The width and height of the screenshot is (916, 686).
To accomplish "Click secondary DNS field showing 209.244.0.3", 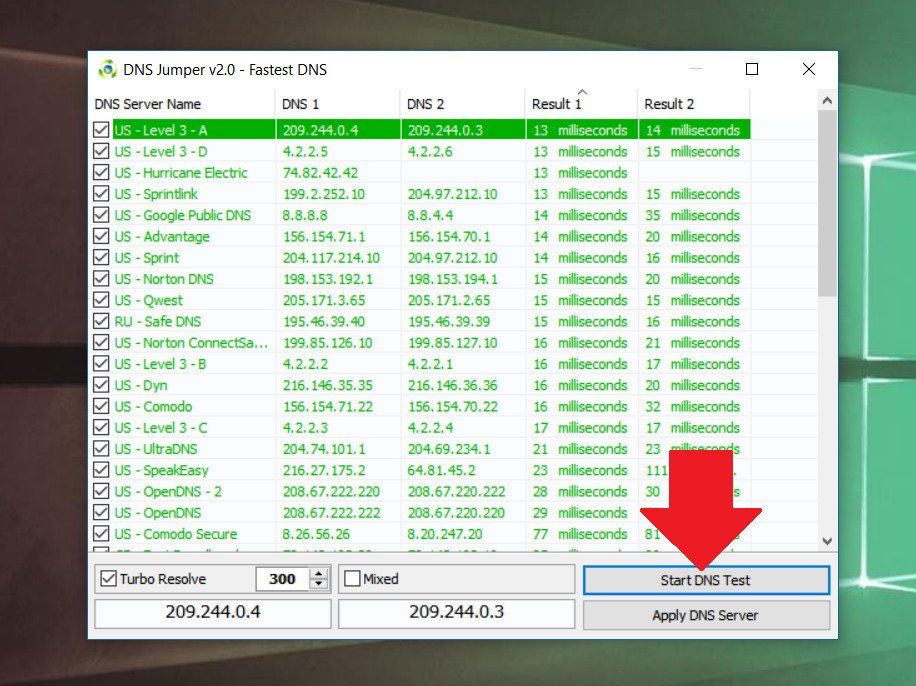I will point(456,612).
